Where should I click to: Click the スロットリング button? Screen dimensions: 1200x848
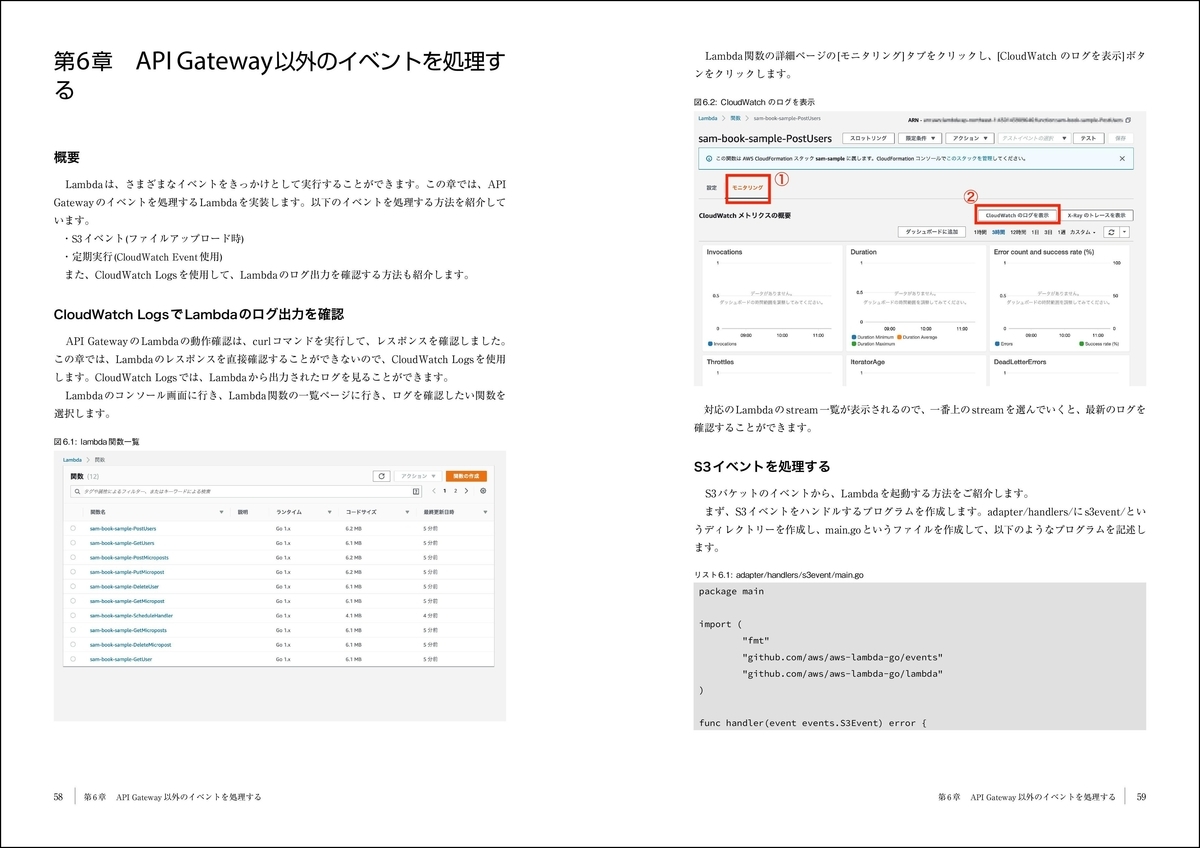click(x=867, y=138)
